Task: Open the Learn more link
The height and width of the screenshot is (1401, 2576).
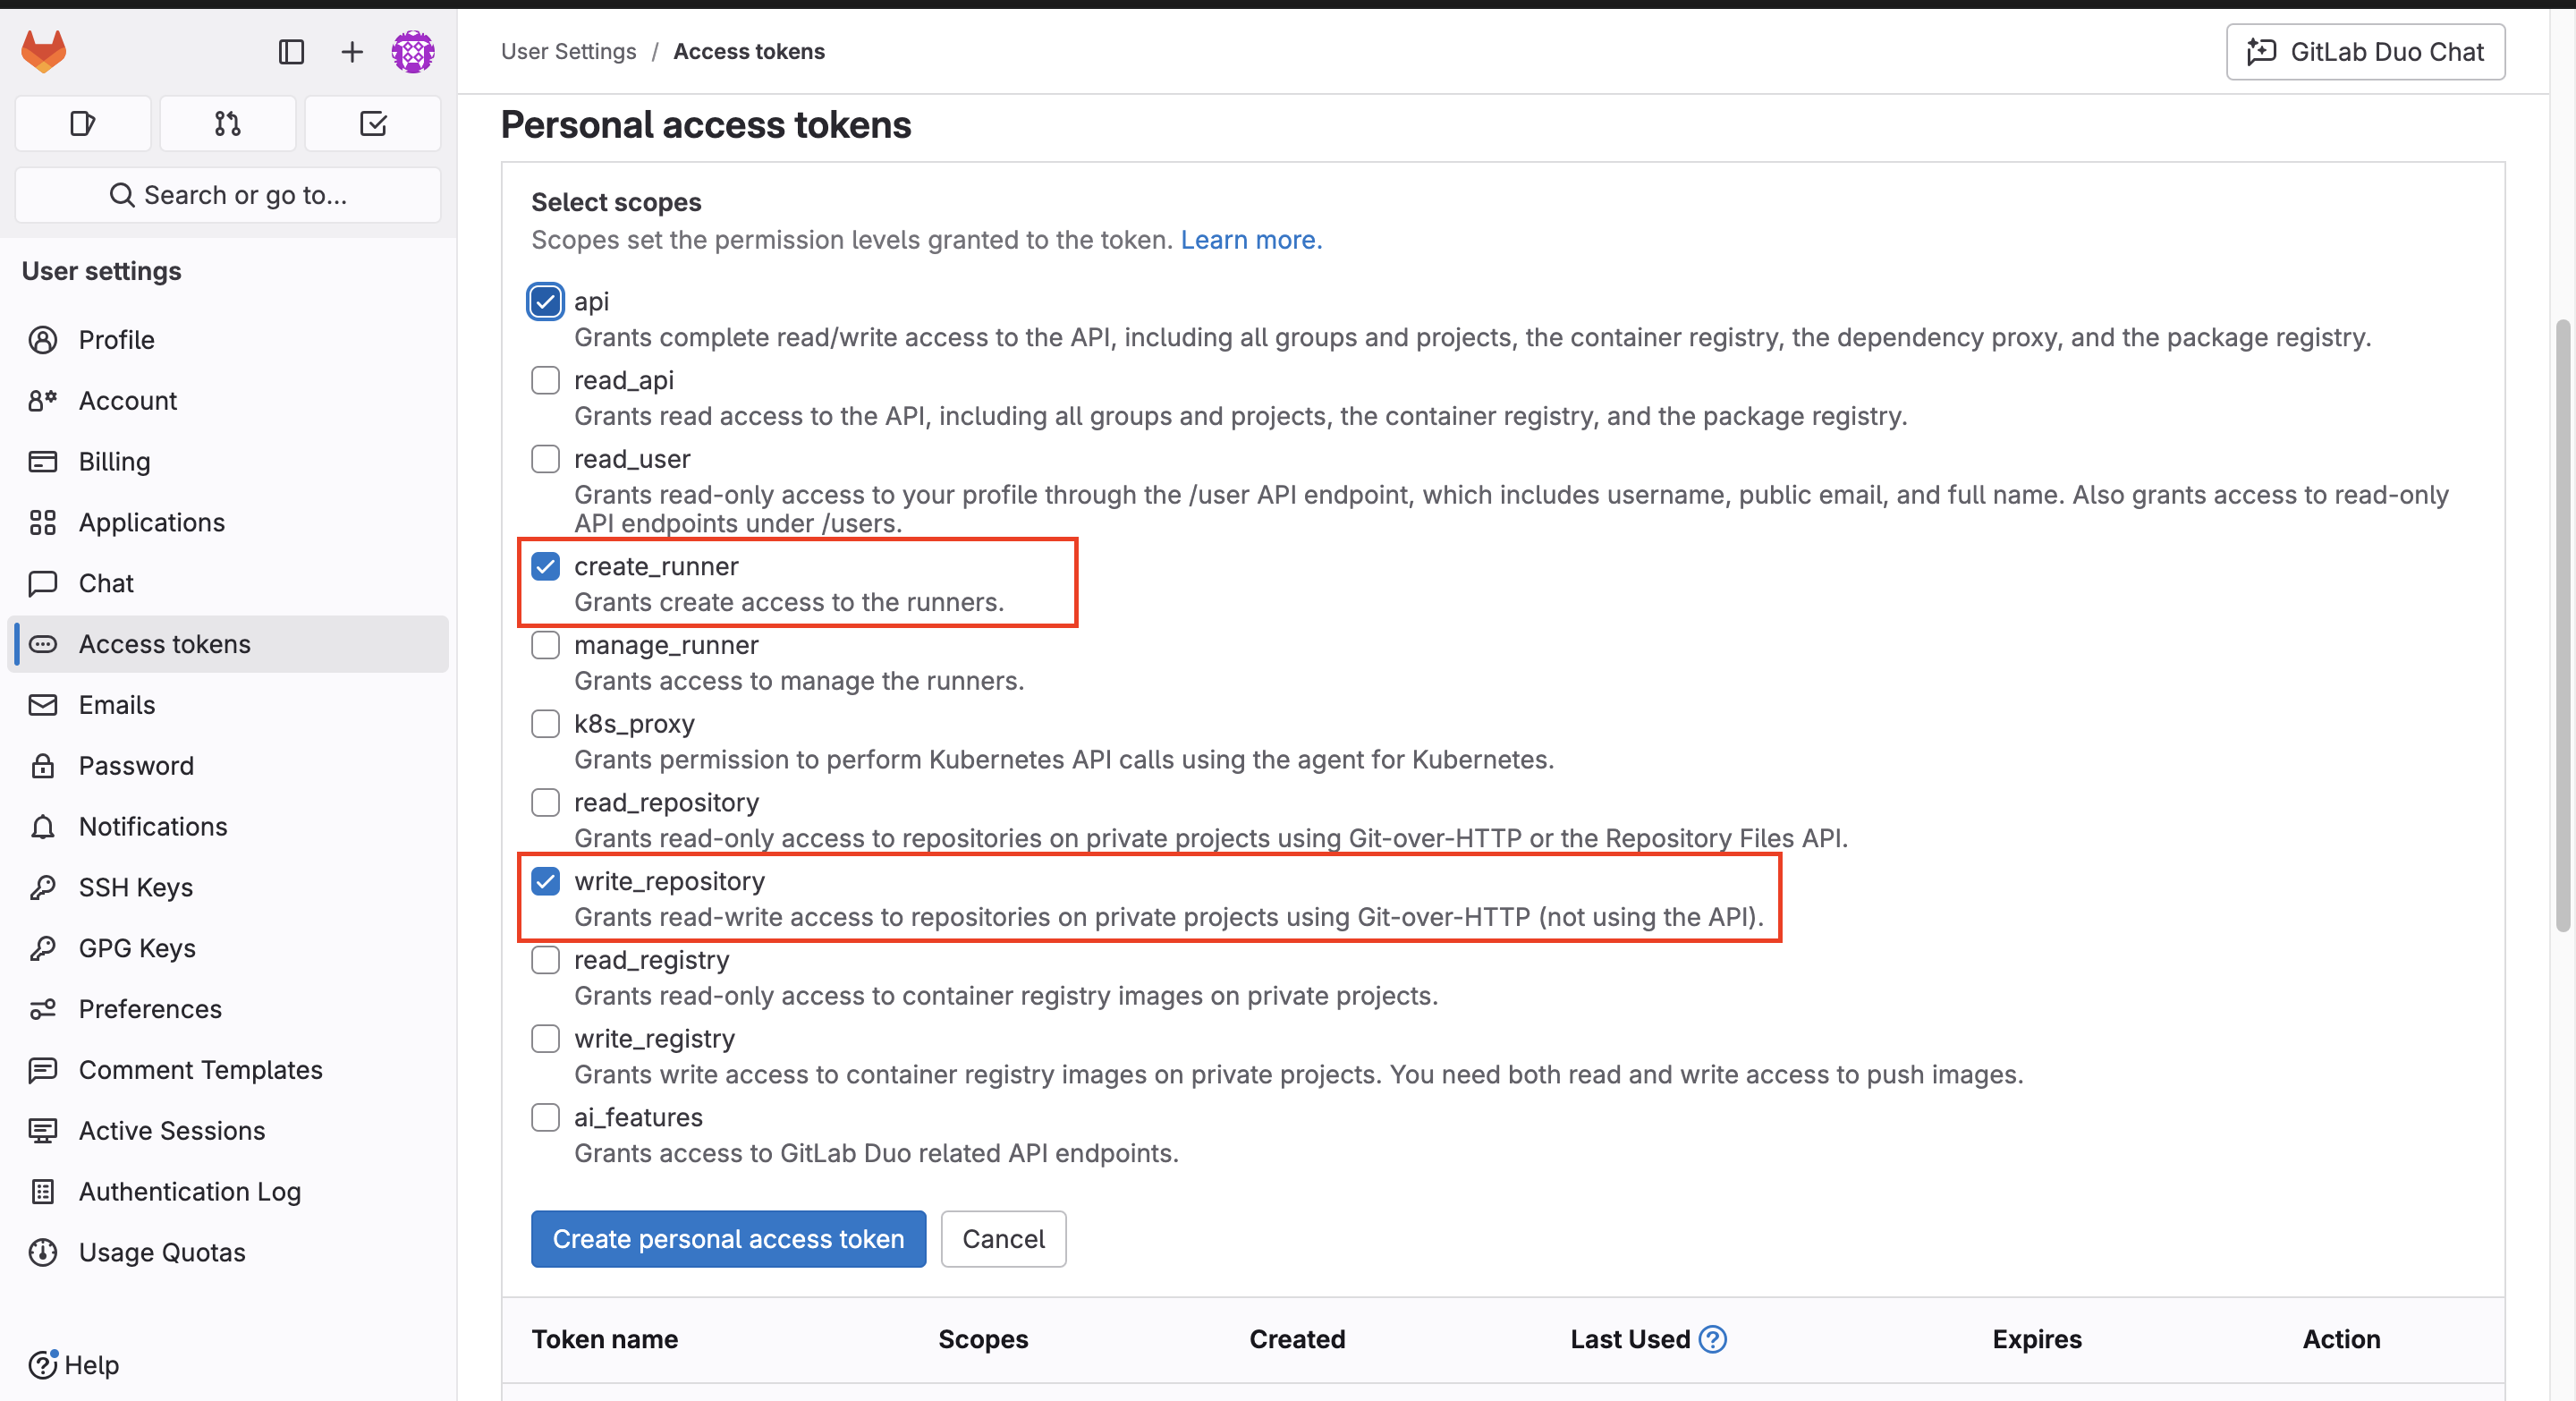Action: pos(1251,240)
